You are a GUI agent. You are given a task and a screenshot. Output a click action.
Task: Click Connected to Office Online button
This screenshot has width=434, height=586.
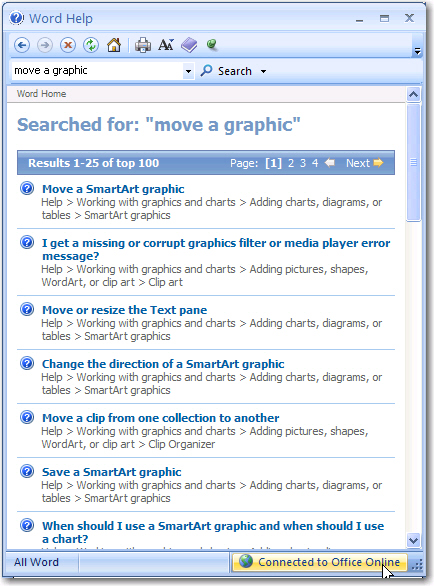tap(320, 562)
